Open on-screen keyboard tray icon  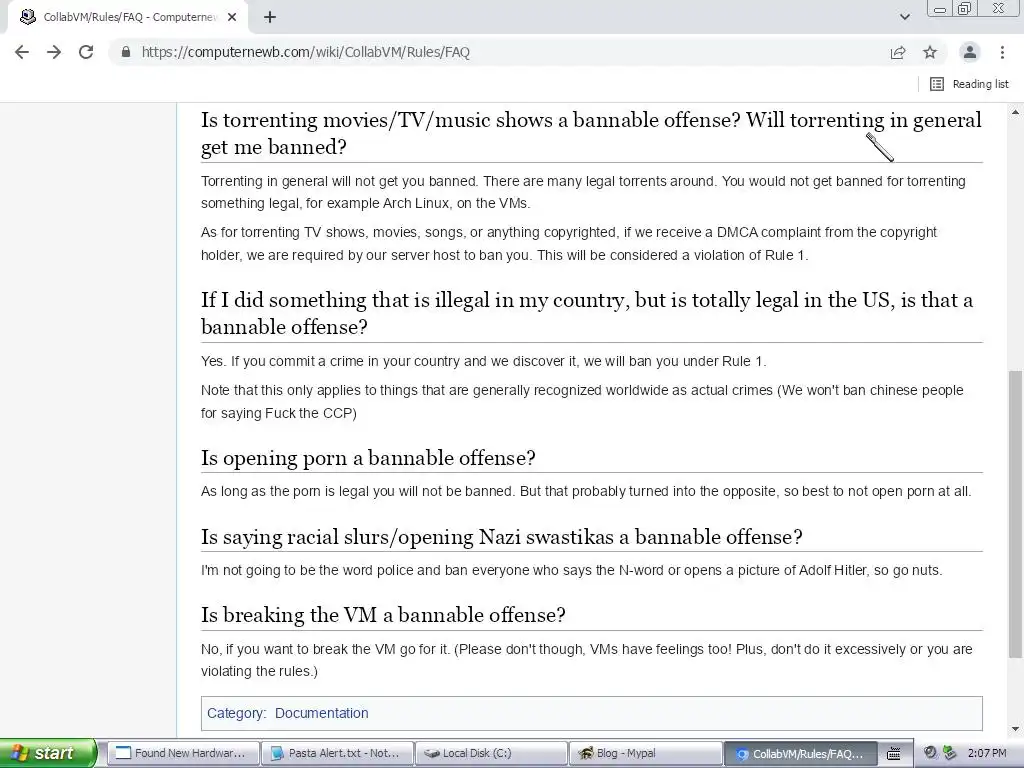tap(895, 753)
